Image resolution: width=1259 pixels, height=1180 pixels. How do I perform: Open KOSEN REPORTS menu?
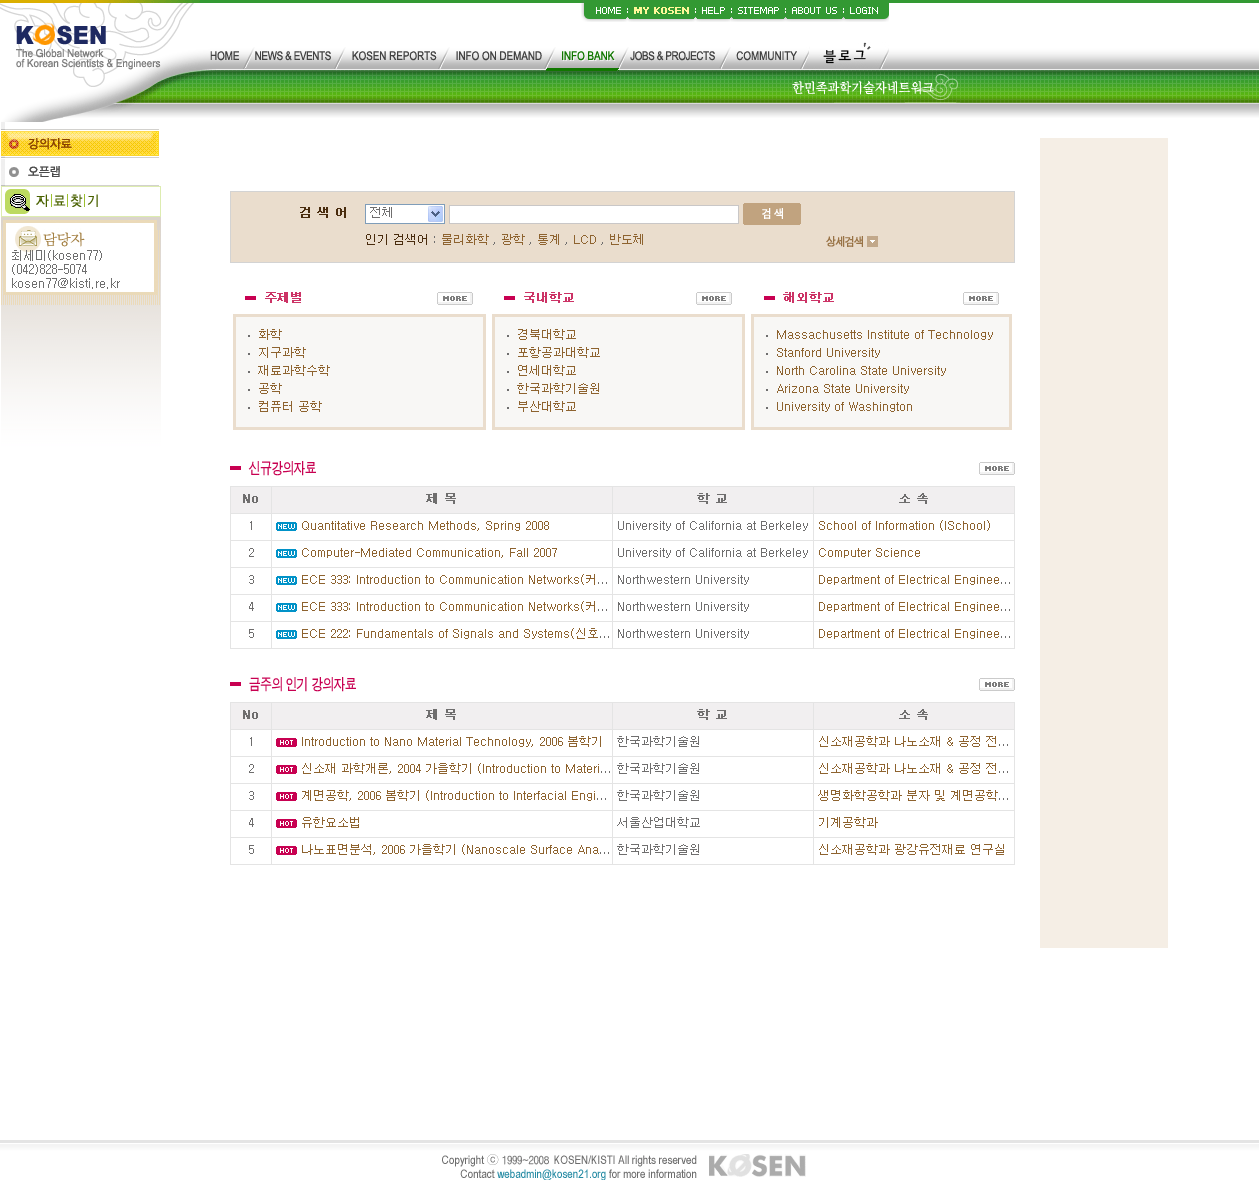point(394,56)
